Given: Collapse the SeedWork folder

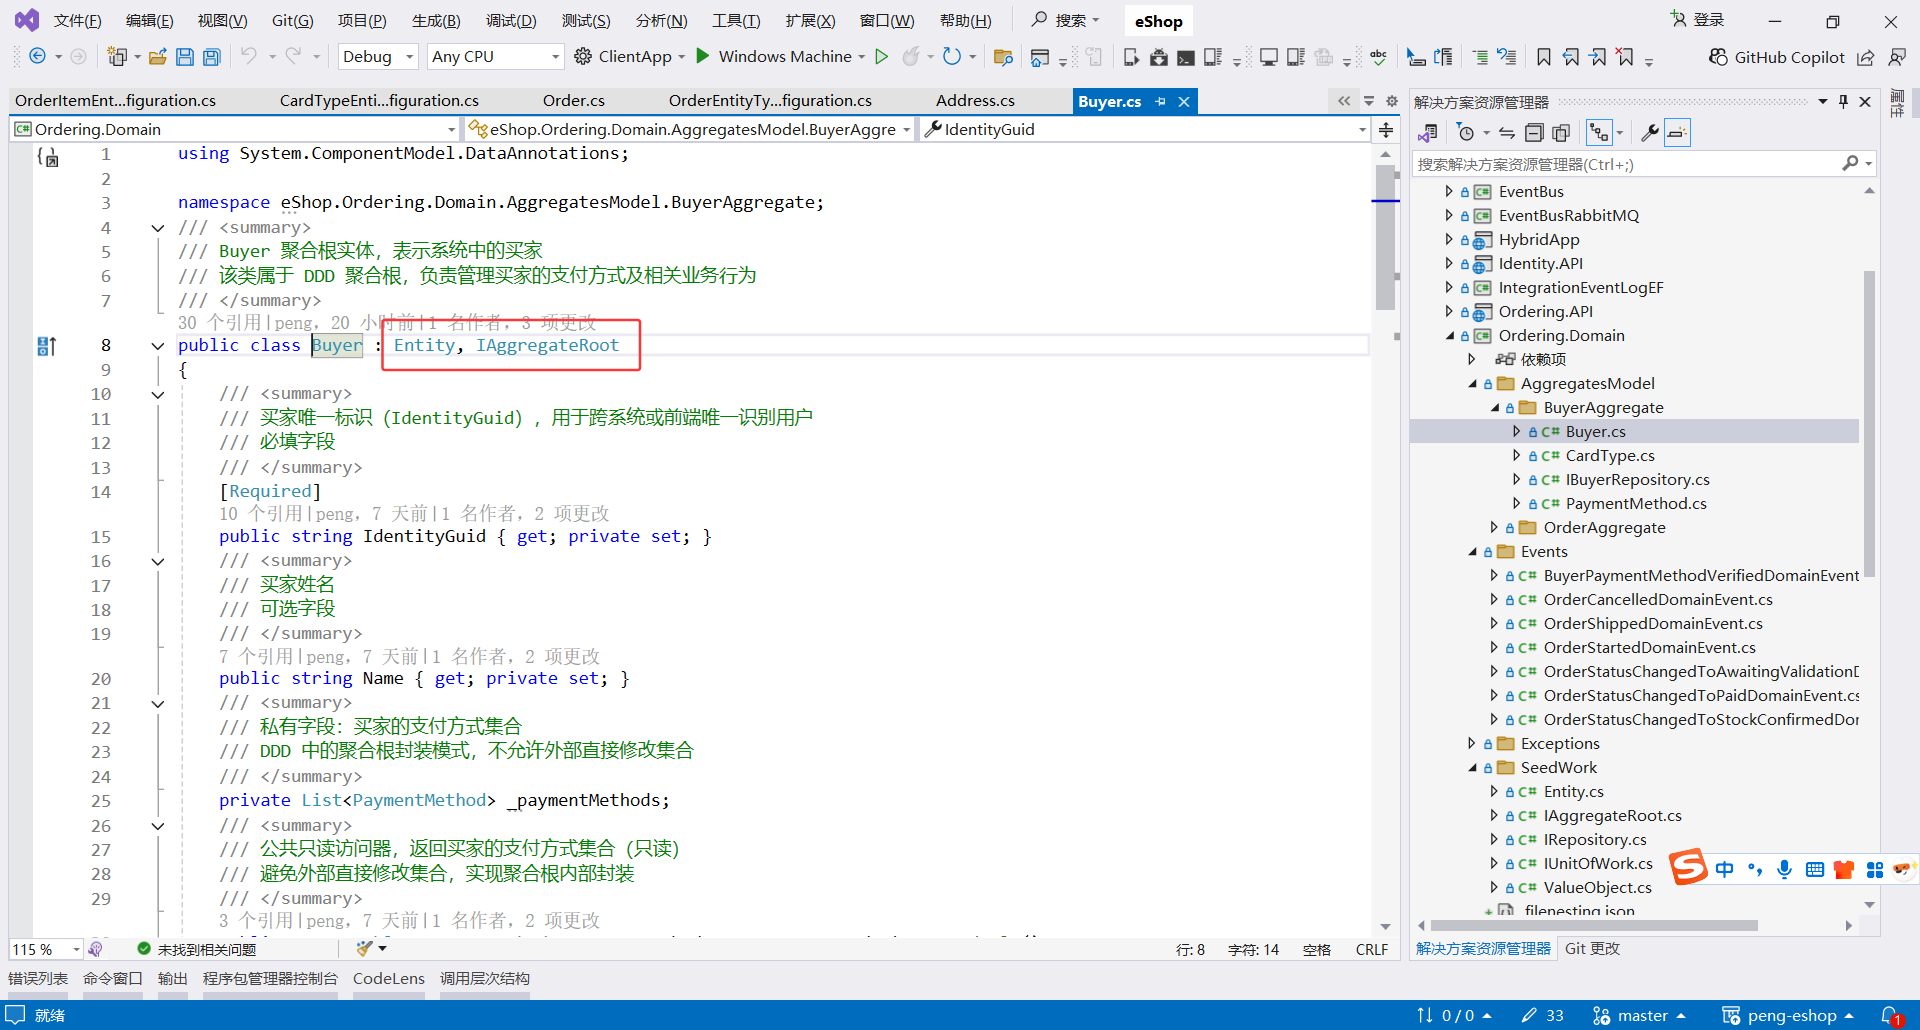Looking at the screenshot, I should click(x=1471, y=768).
